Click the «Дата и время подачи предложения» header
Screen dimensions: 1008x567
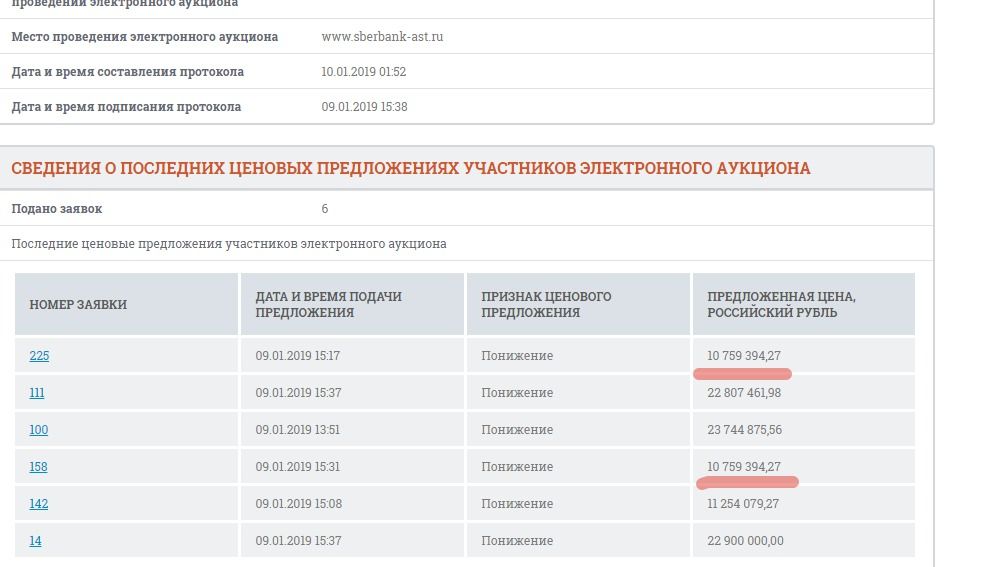(x=328, y=304)
